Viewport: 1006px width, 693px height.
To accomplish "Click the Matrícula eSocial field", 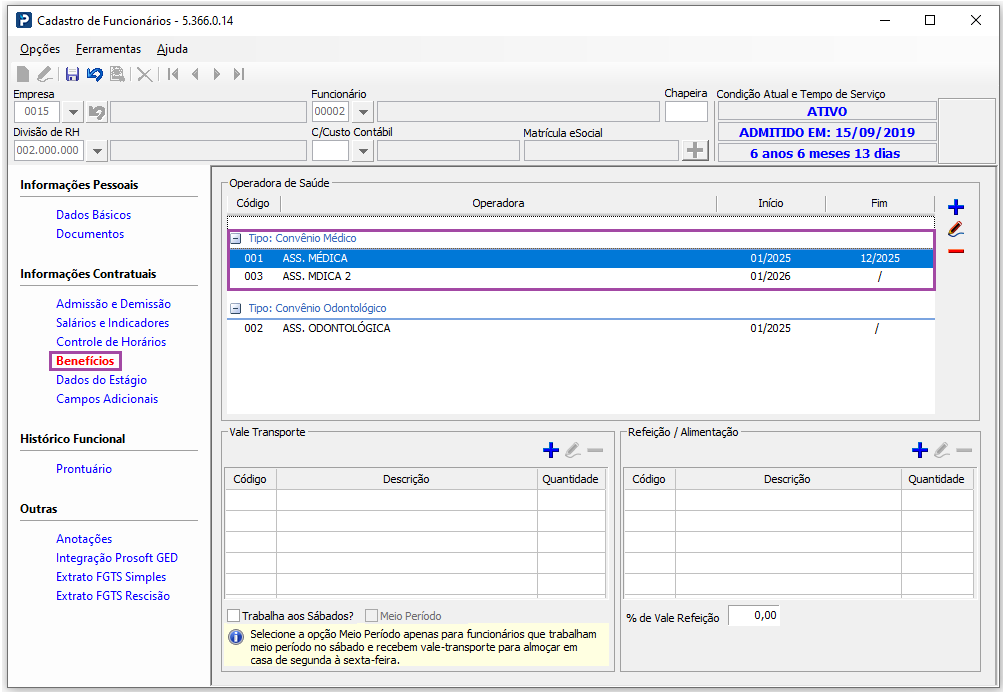I will pos(601,151).
